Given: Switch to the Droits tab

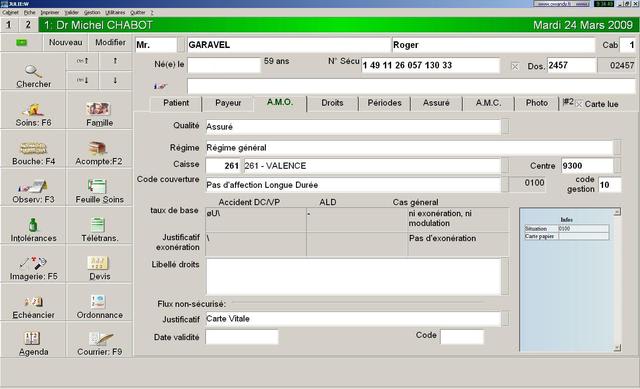Looking at the screenshot, I should click(x=332, y=103).
